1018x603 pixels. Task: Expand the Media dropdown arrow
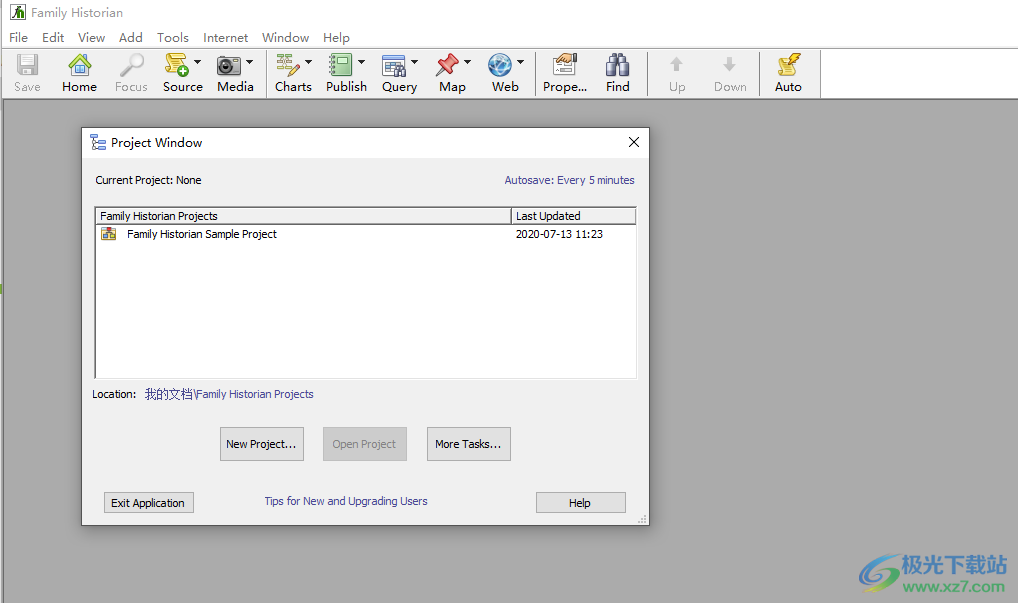pyautogui.click(x=249, y=62)
